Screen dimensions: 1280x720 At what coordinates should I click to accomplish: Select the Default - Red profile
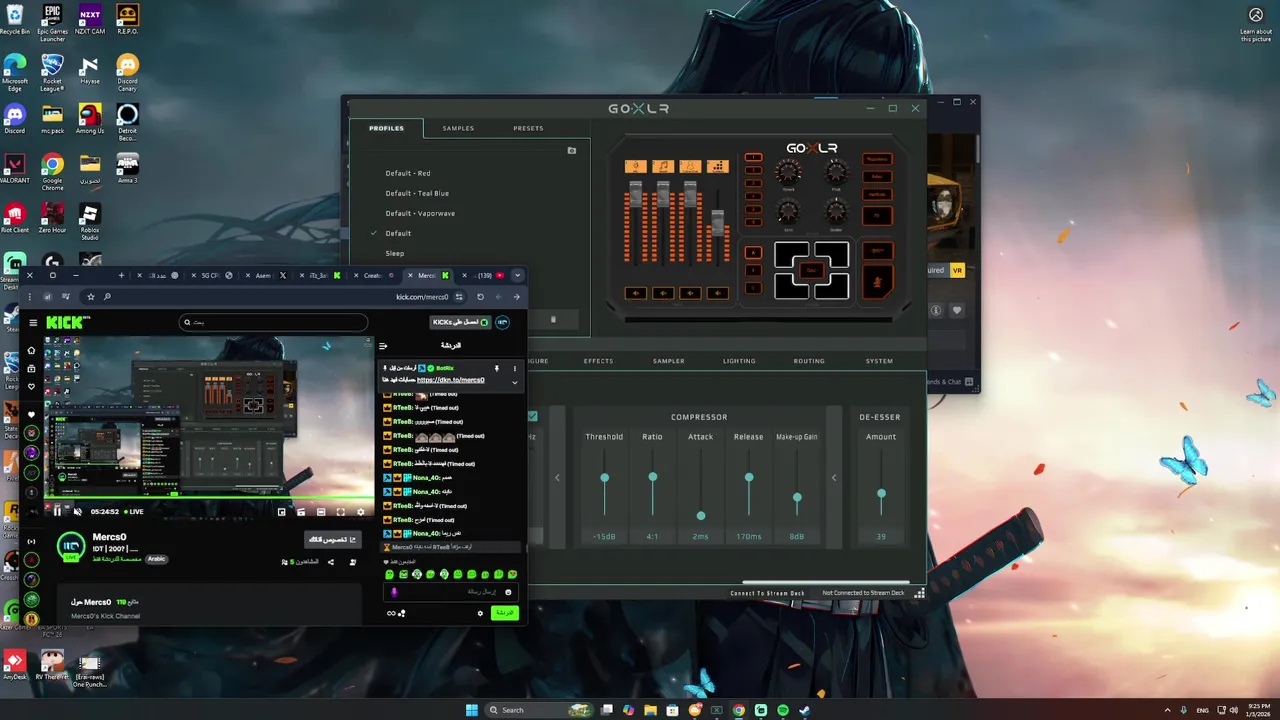pyautogui.click(x=408, y=173)
